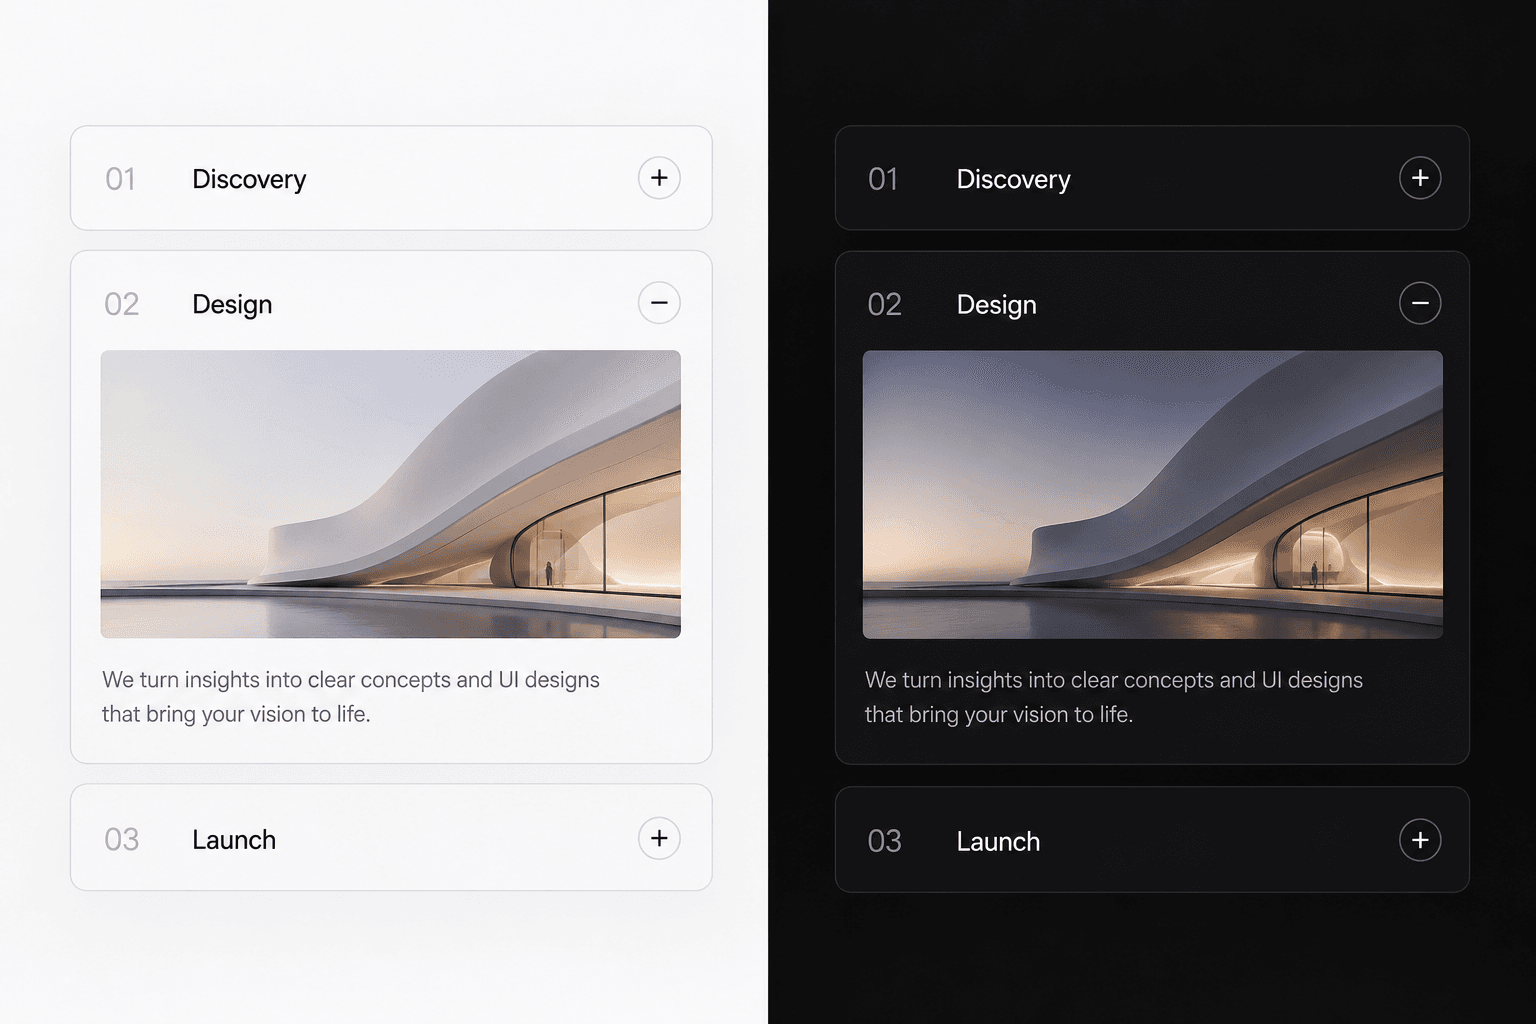This screenshot has height=1024, width=1536.
Task: Select the dark theme Discovery accordion title
Action: pyautogui.click(x=1013, y=179)
